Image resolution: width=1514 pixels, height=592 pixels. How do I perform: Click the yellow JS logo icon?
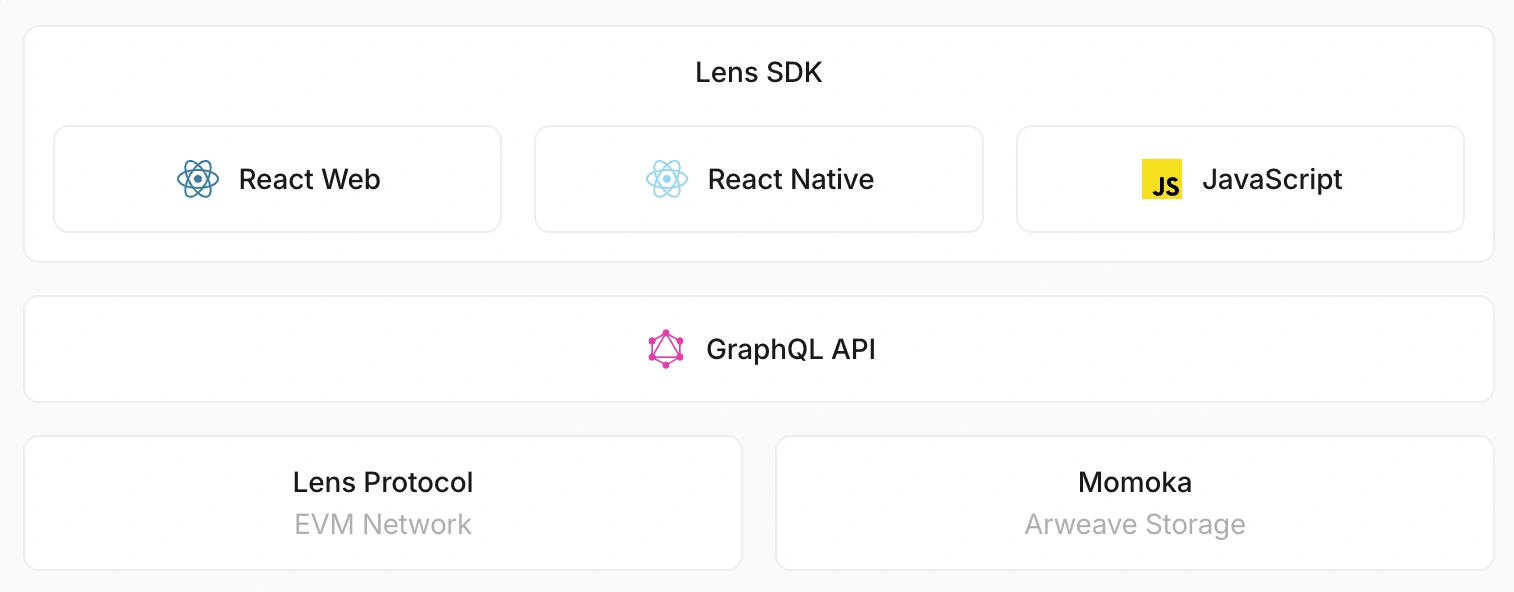[1162, 180]
